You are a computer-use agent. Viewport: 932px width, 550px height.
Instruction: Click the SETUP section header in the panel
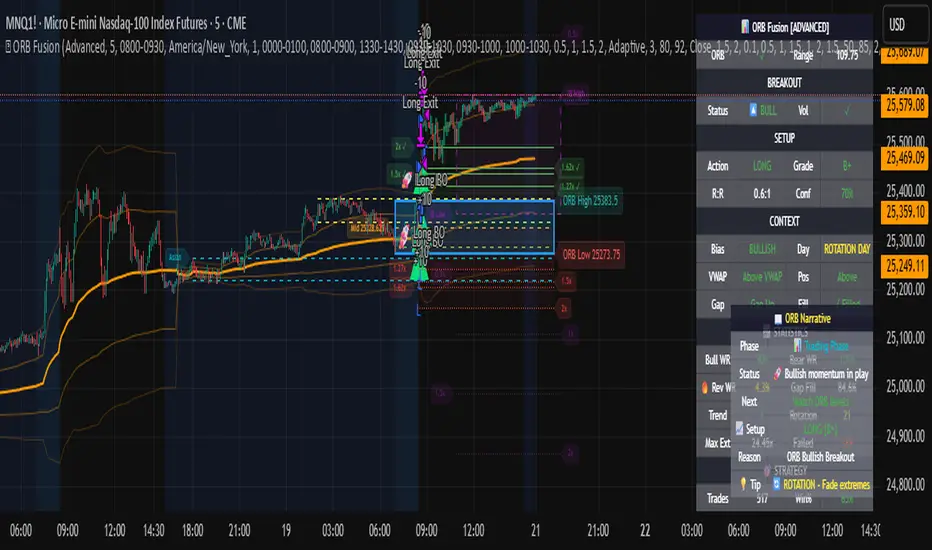click(784, 139)
